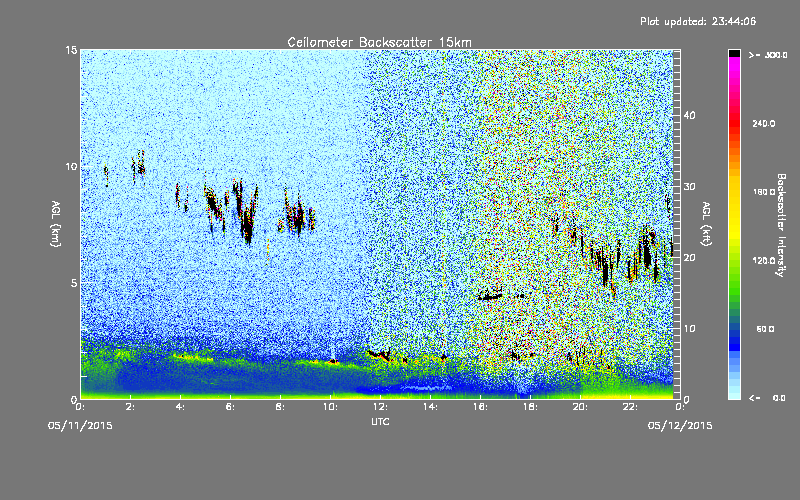Click the '12:' hour tick label
The width and height of the screenshot is (800, 500).
[380, 407]
